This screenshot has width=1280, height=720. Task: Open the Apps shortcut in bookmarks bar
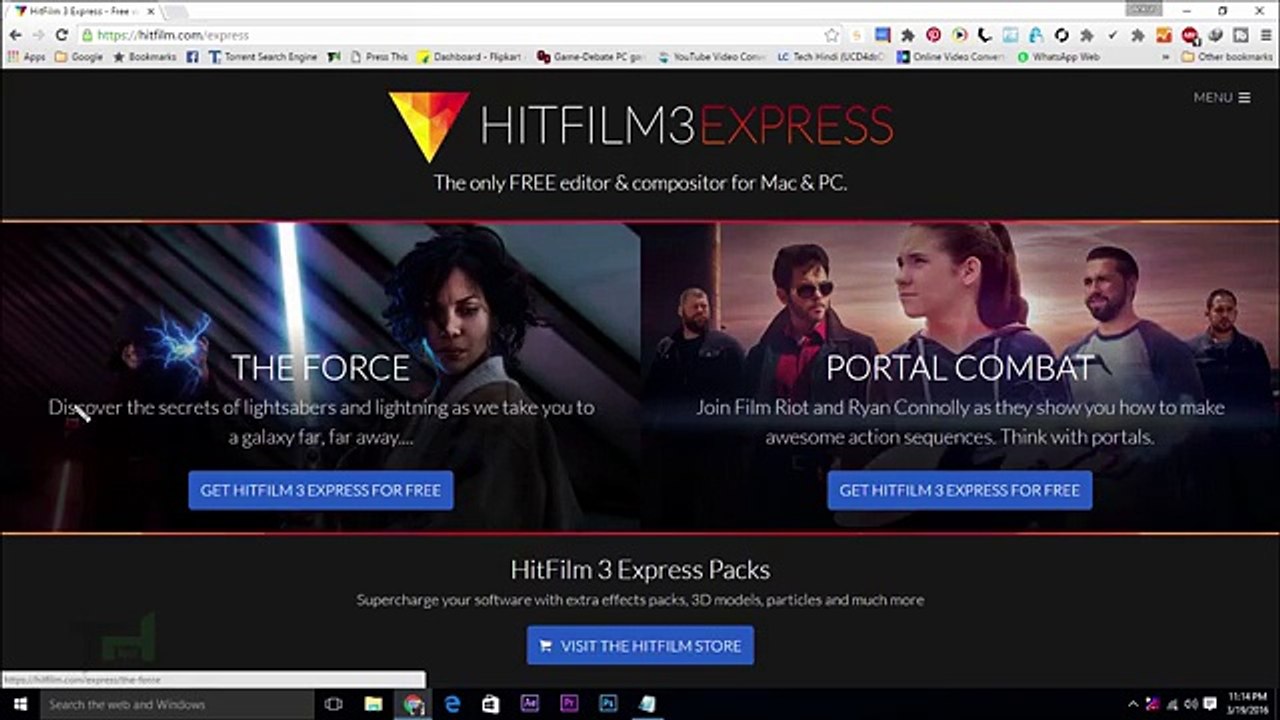coord(26,57)
